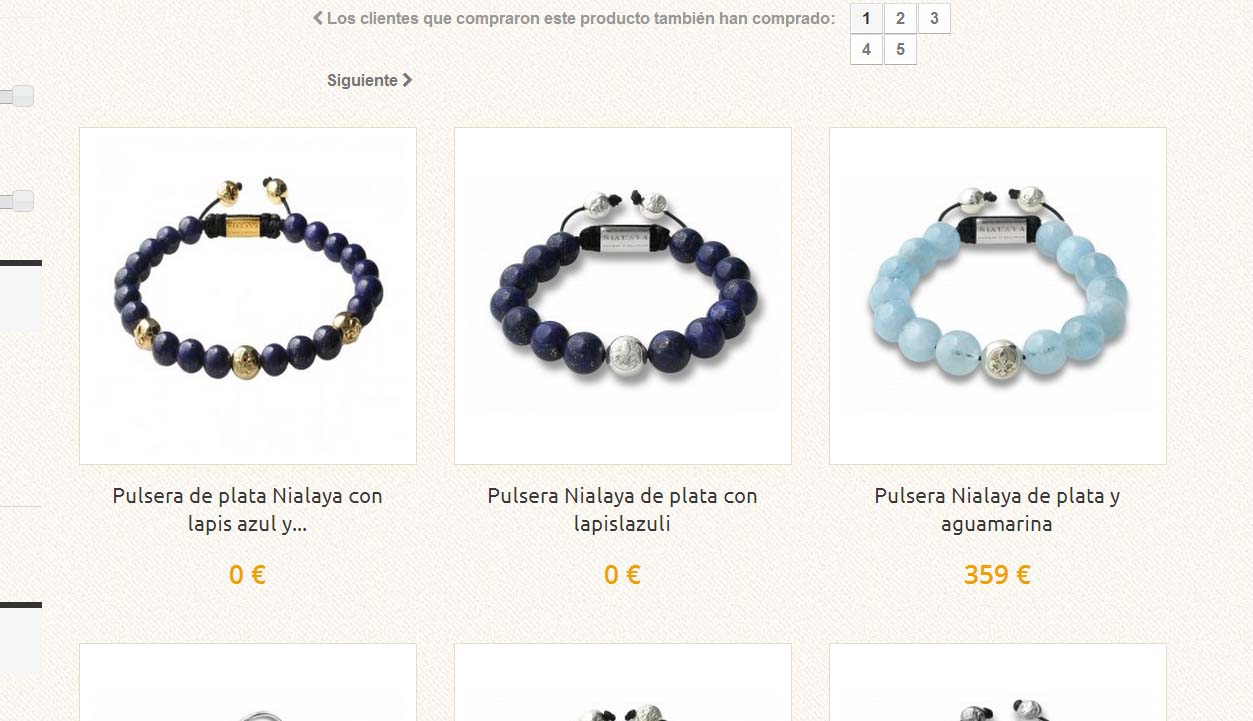Open carousel page 4
1253x721 pixels.
click(866, 49)
